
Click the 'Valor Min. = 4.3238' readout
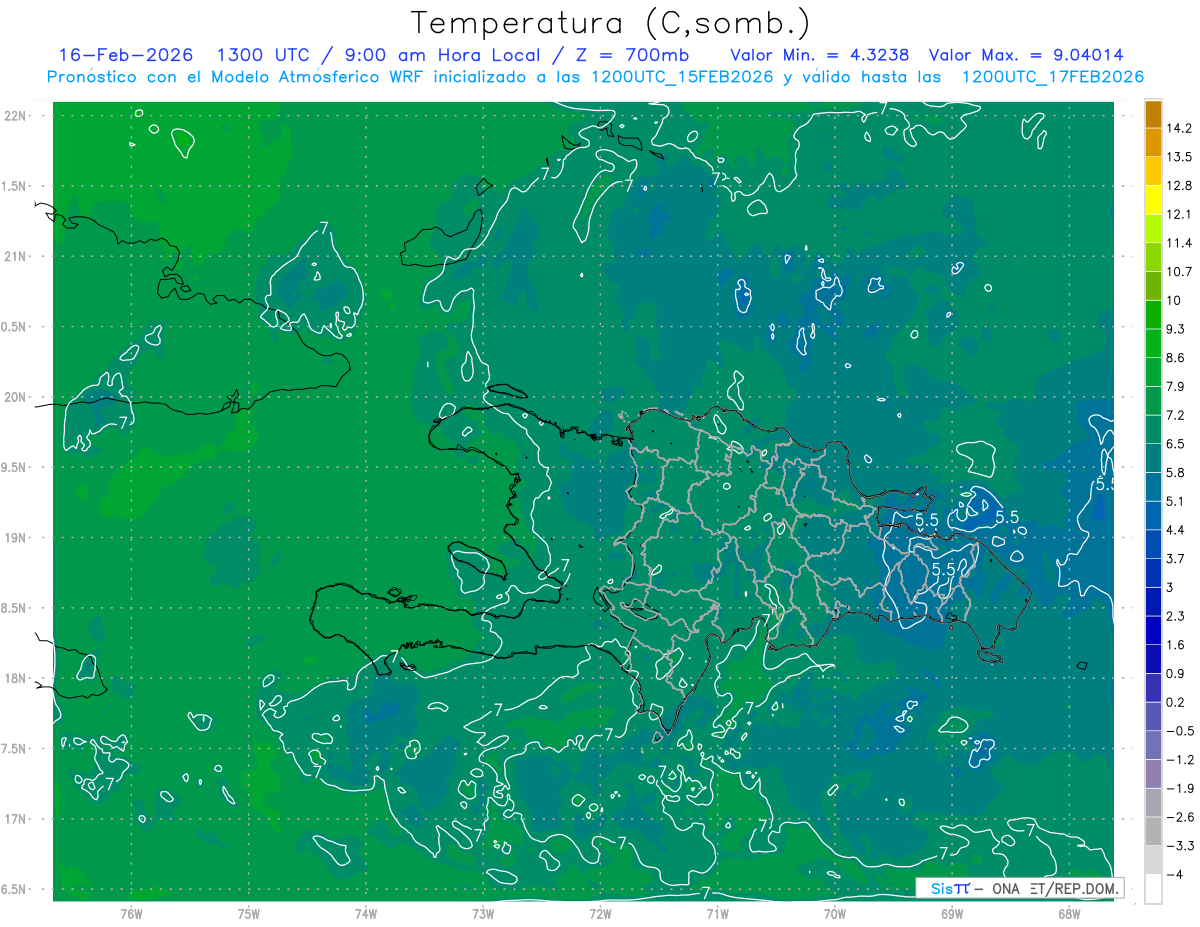pyautogui.click(x=820, y=54)
